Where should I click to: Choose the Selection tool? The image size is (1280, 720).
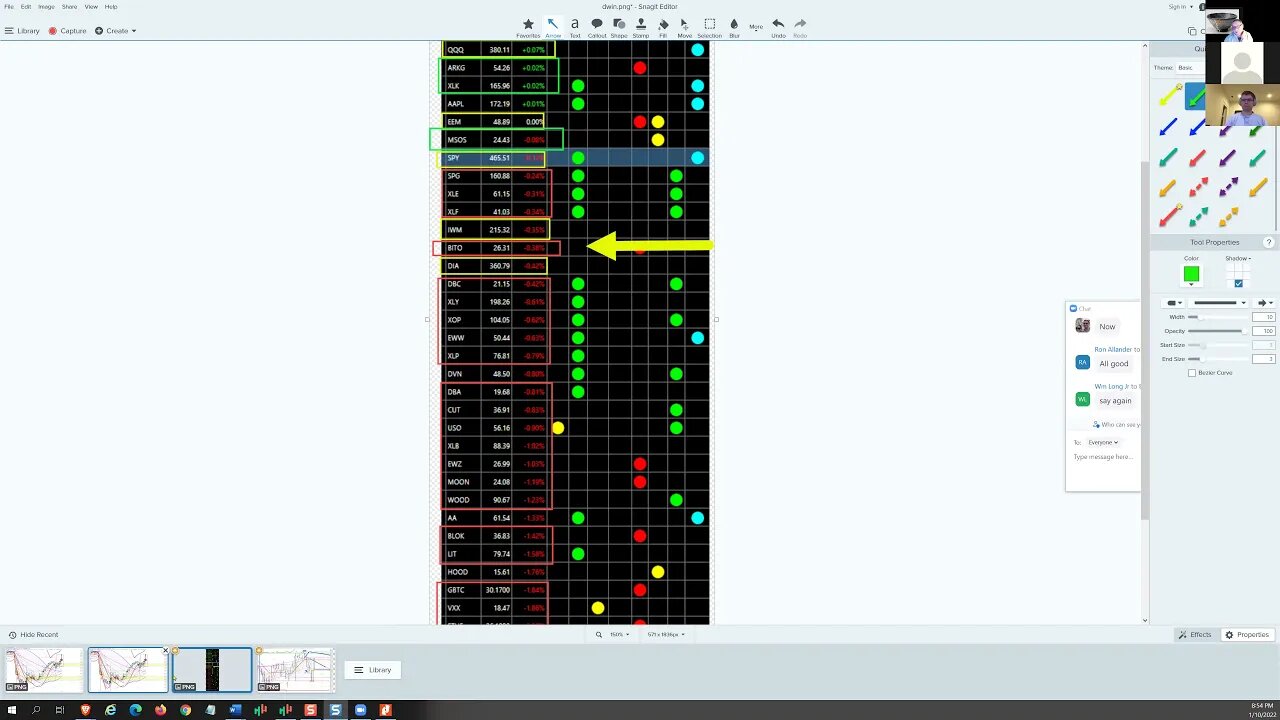[709, 27]
